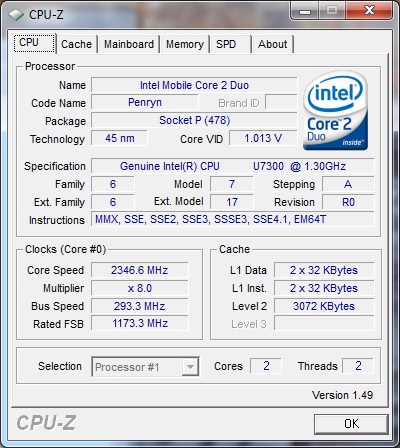Screen dimensions: 400x448
Task: Open the Memory tab
Action: [x=185, y=44]
